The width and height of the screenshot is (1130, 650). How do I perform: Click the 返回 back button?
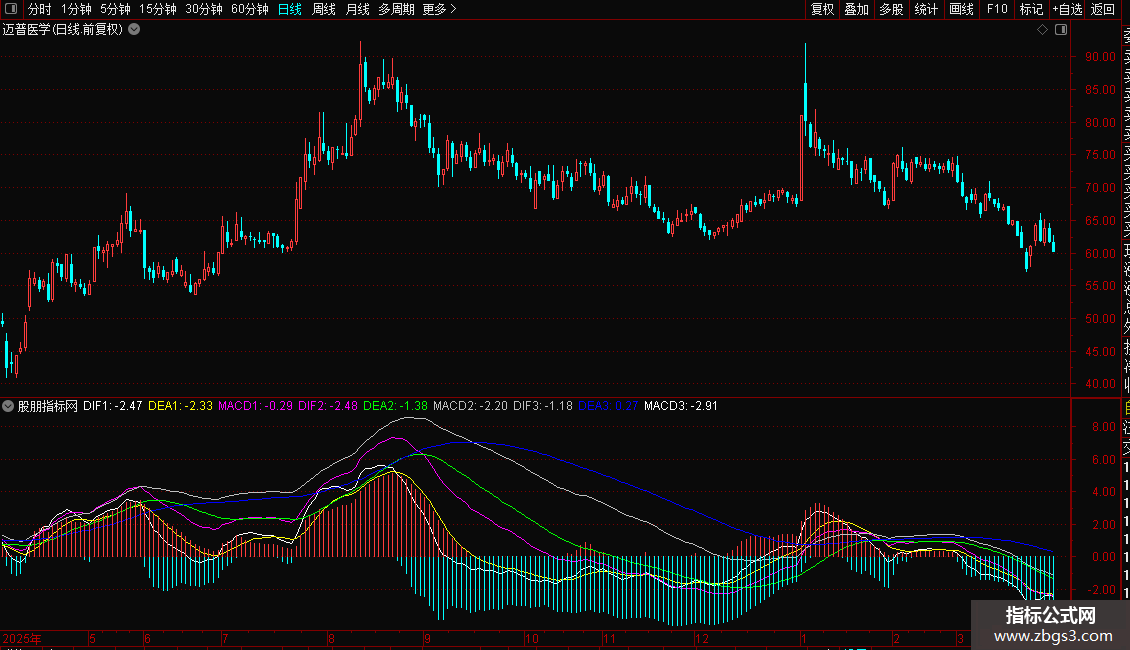tap(1103, 10)
